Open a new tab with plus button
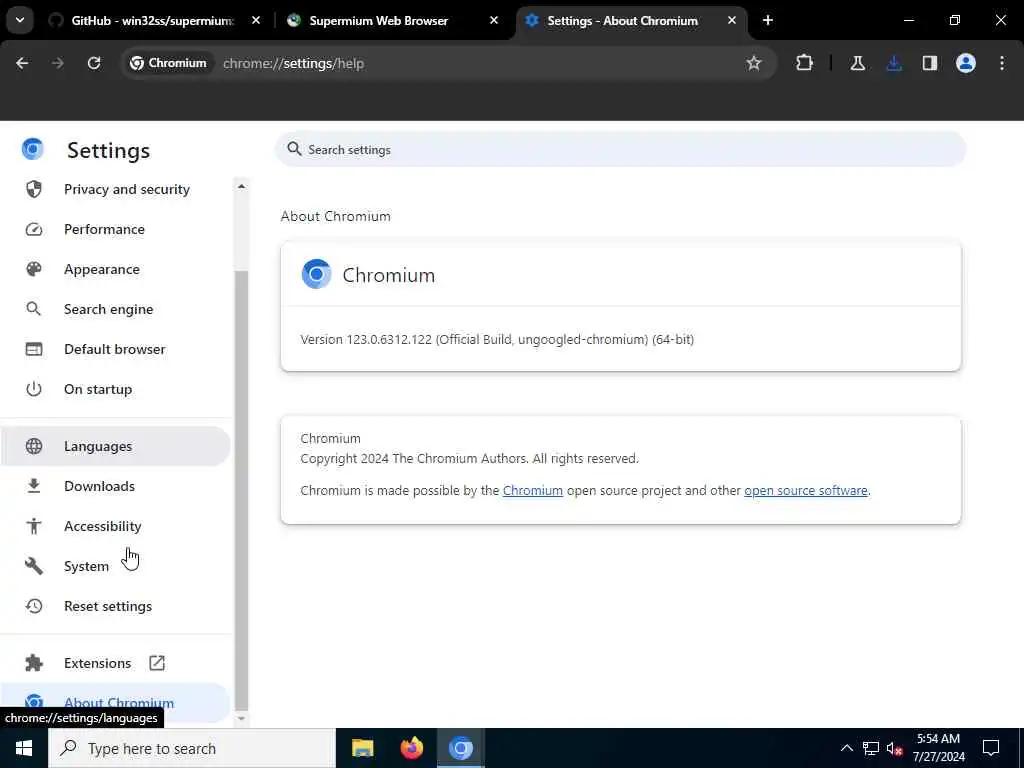Image resolution: width=1024 pixels, height=768 pixels. click(768, 21)
